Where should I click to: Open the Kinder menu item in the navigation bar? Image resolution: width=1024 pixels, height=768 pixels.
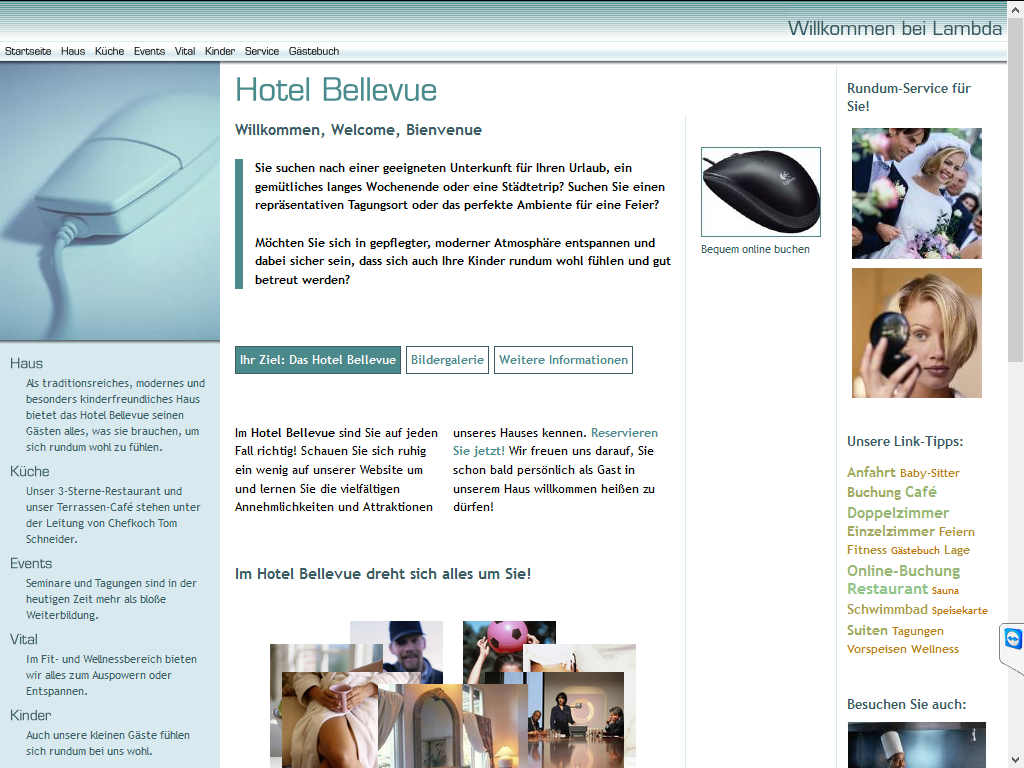(219, 51)
